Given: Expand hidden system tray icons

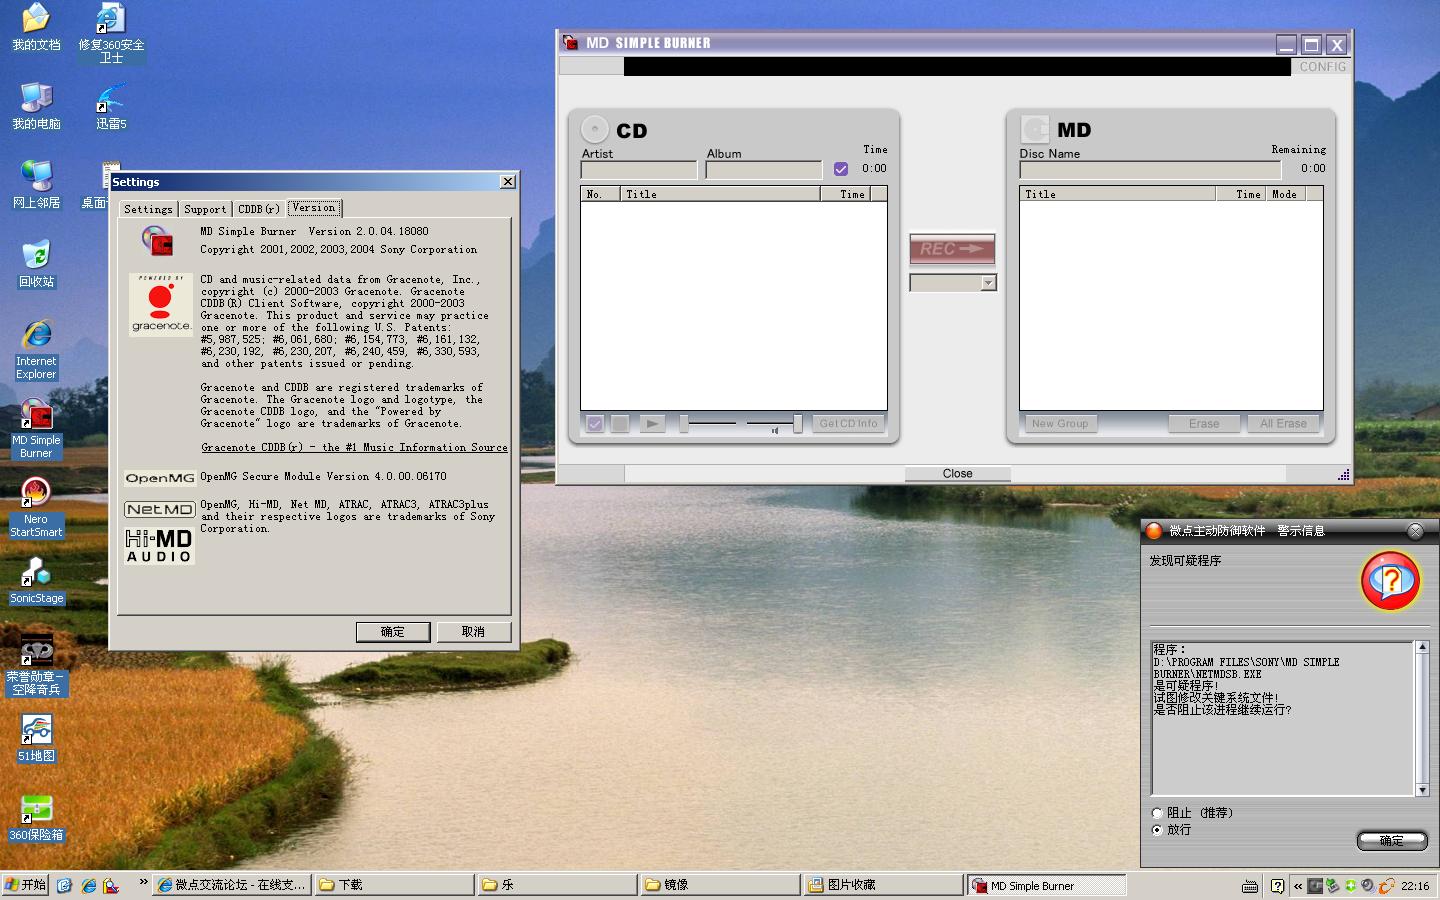Looking at the screenshot, I should [x=1298, y=886].
